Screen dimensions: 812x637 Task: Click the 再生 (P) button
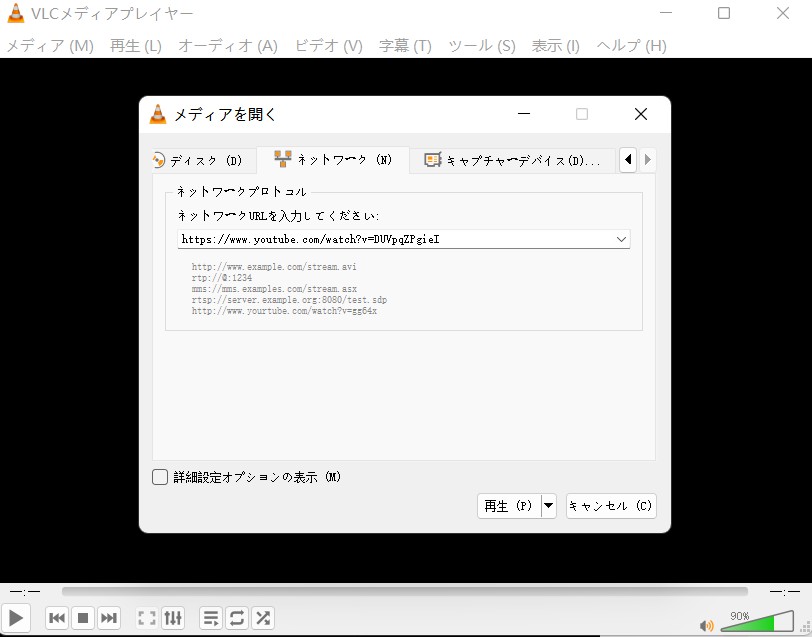coord(509,506)
